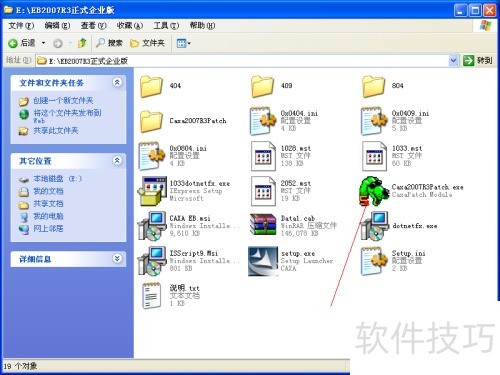
Task: Select the Setup.ini config file icon
Action: coord(374,261)
